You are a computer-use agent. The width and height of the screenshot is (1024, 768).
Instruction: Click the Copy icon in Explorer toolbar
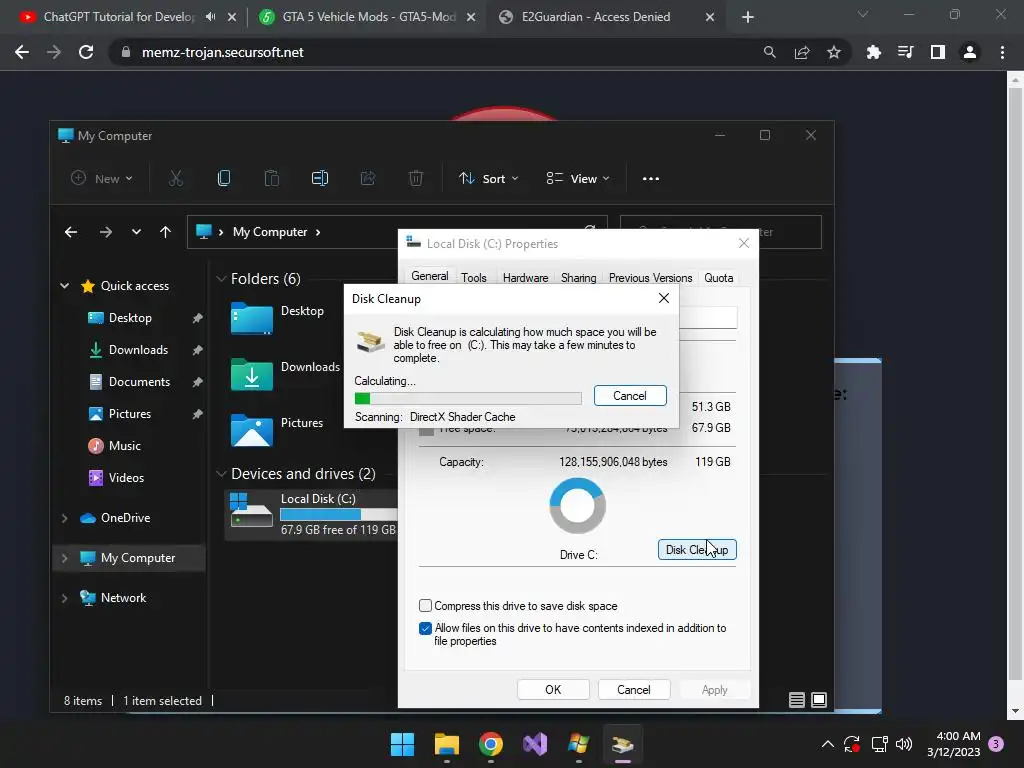(223, 178)
